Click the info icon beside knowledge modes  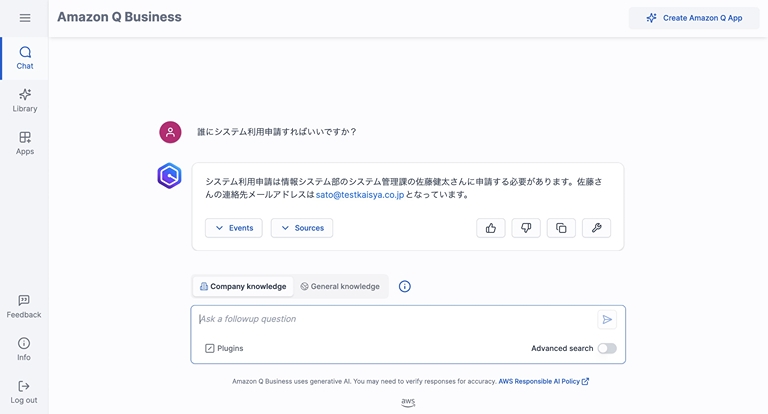405,287
